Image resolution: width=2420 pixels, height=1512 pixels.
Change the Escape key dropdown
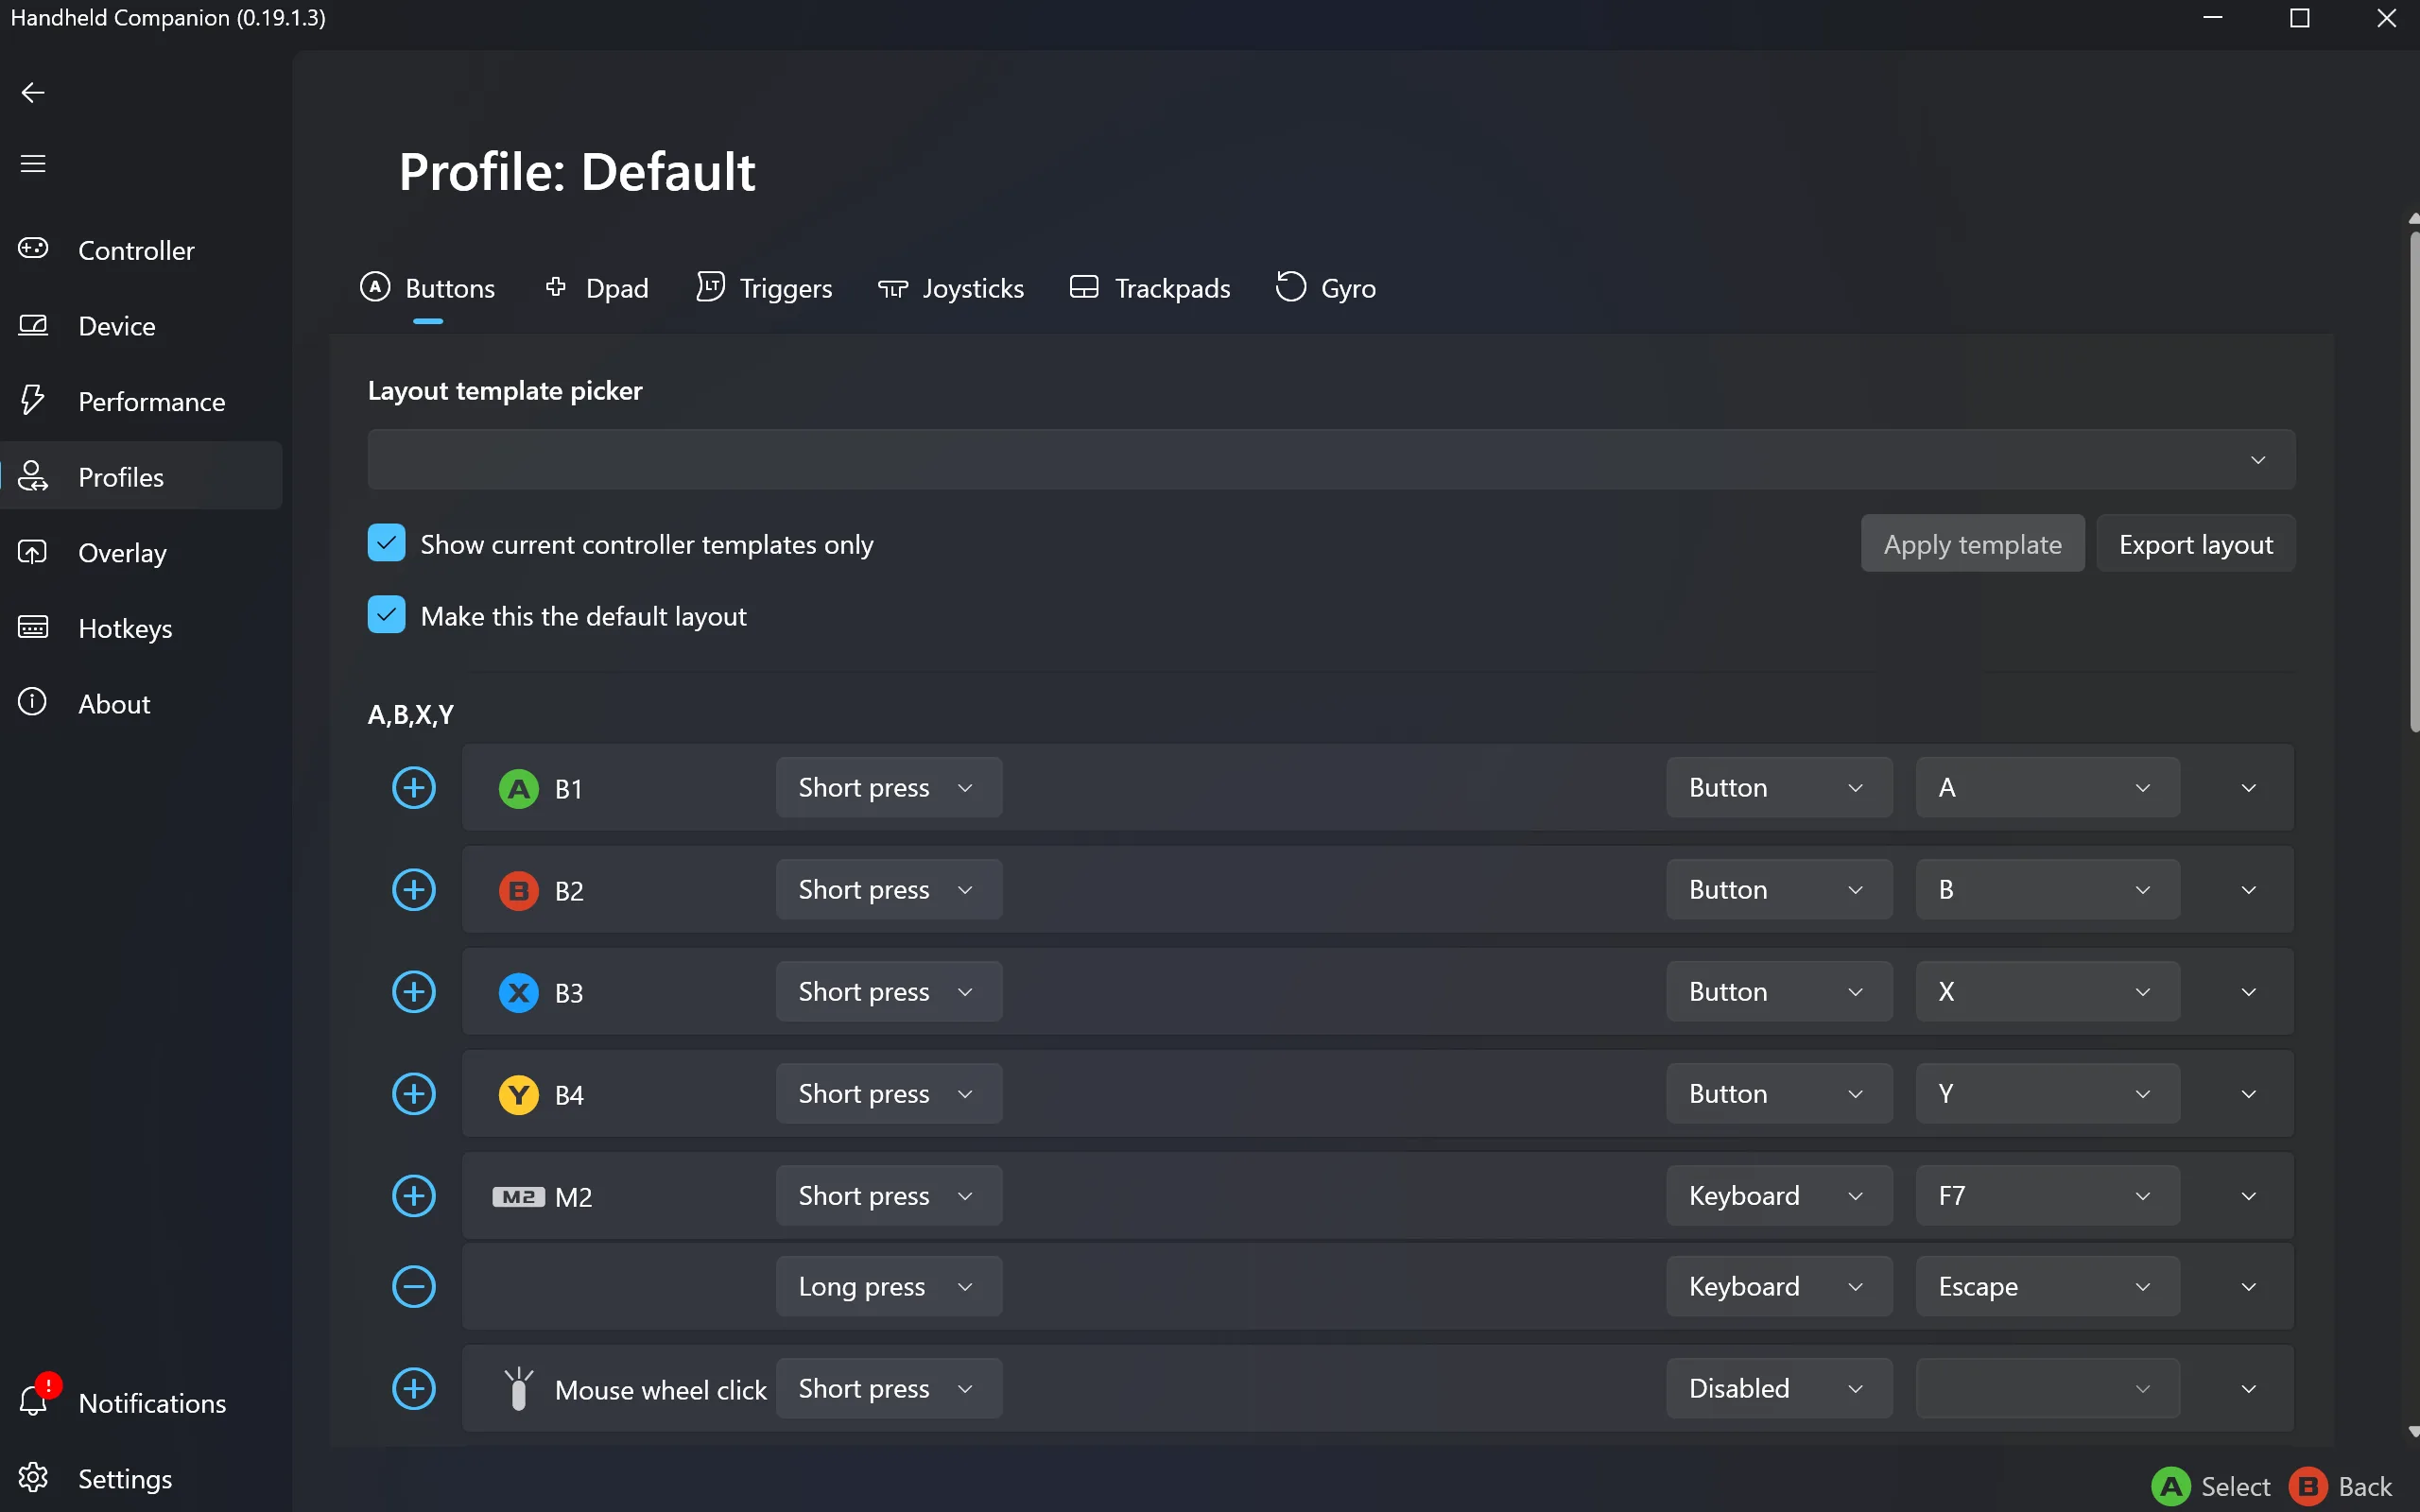(x=2047, y=1287)
